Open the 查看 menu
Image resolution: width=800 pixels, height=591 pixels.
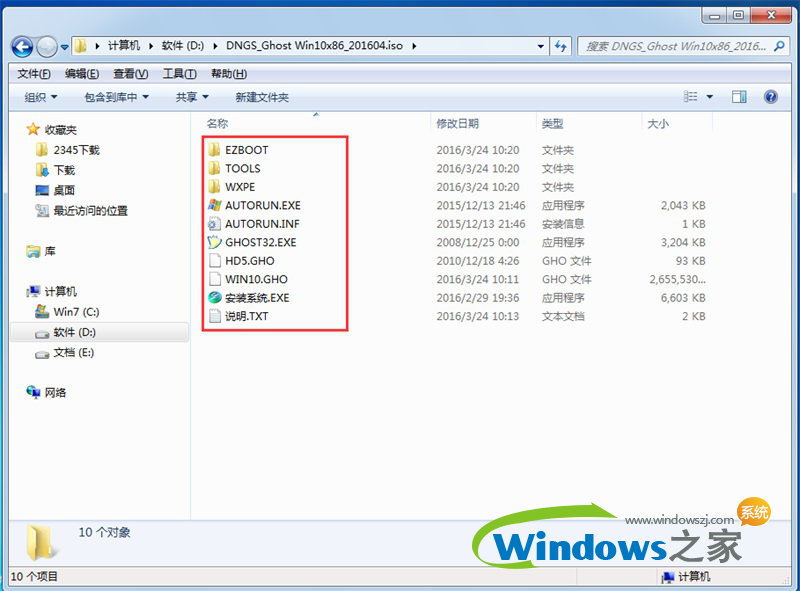click(130, 72)
